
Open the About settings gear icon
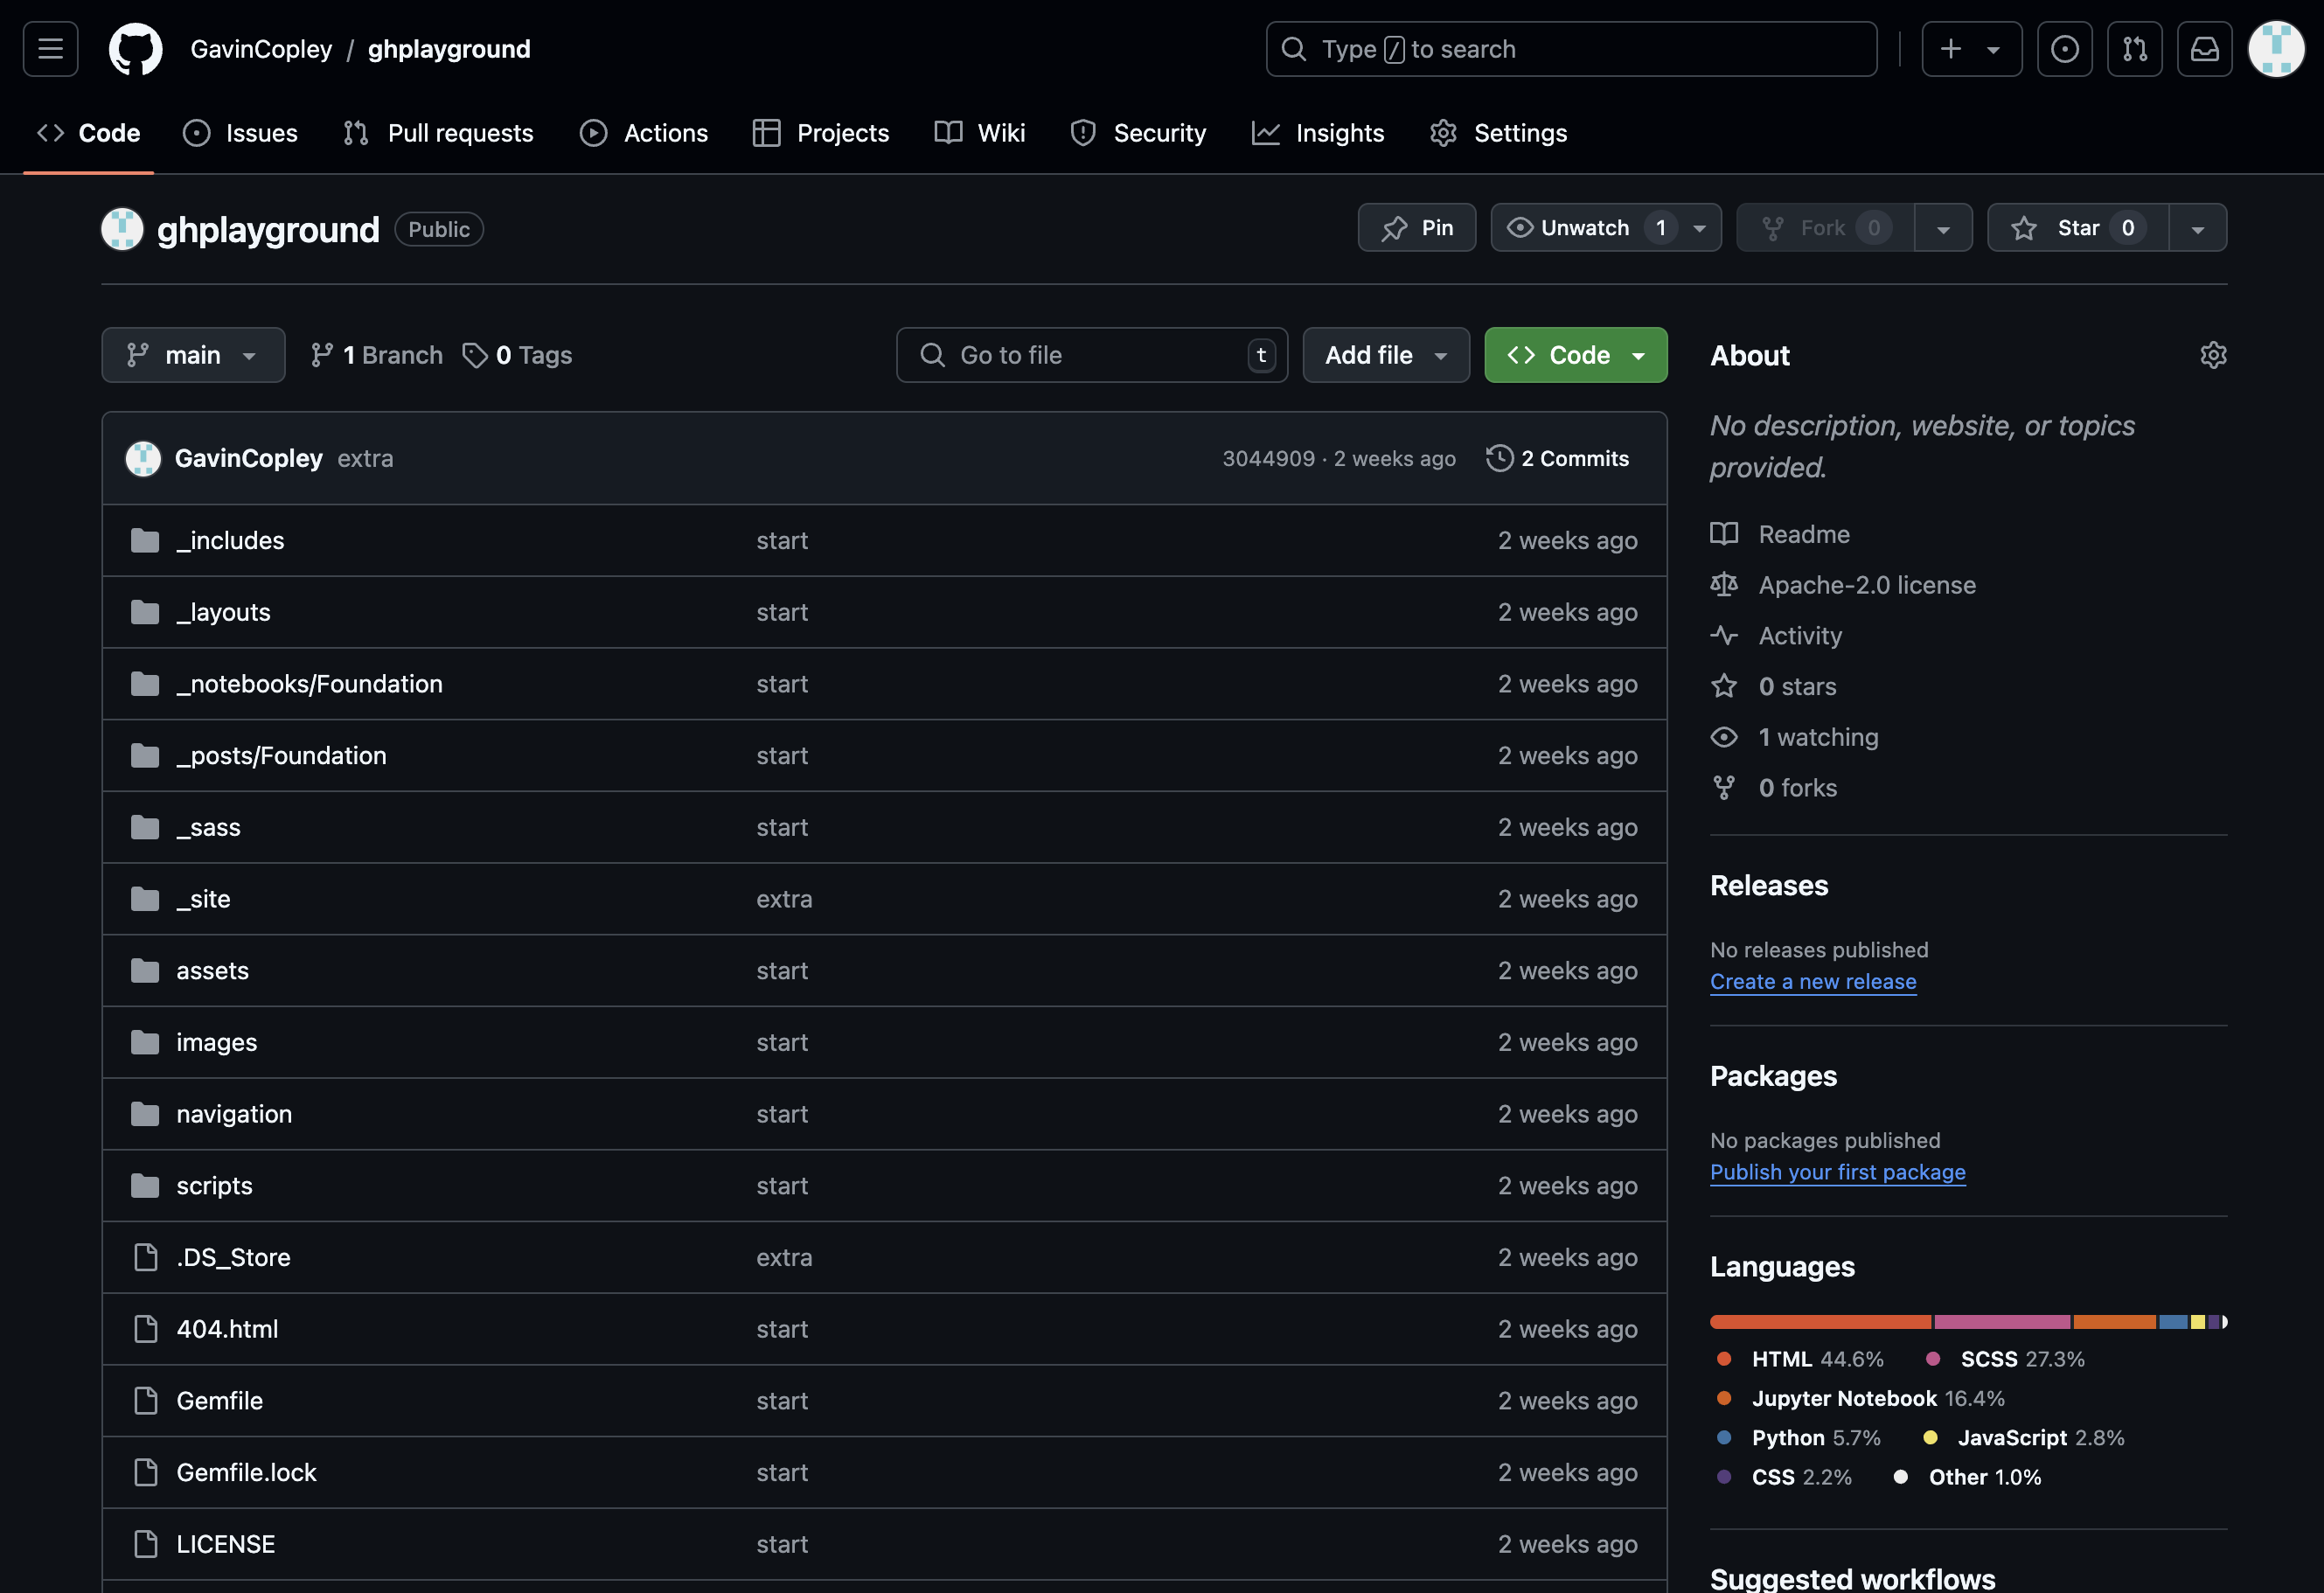coord(2213,355)
